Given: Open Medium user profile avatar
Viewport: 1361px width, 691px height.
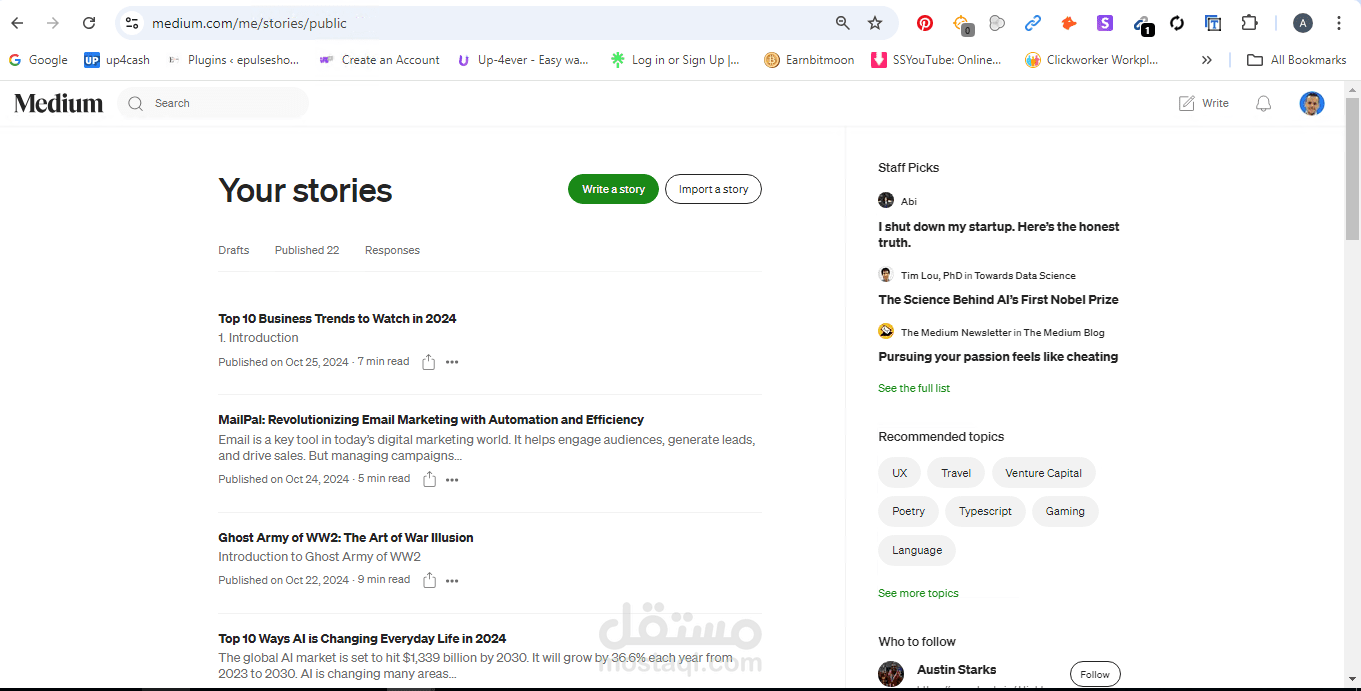Looking at the screenshot, I should point(1312,103).
